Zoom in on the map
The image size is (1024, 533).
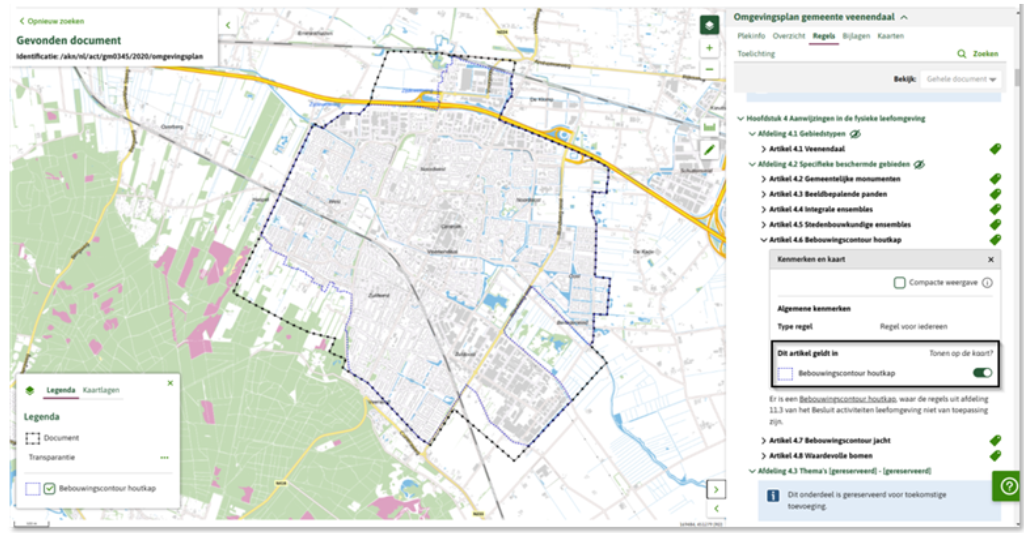click(709, 48)
